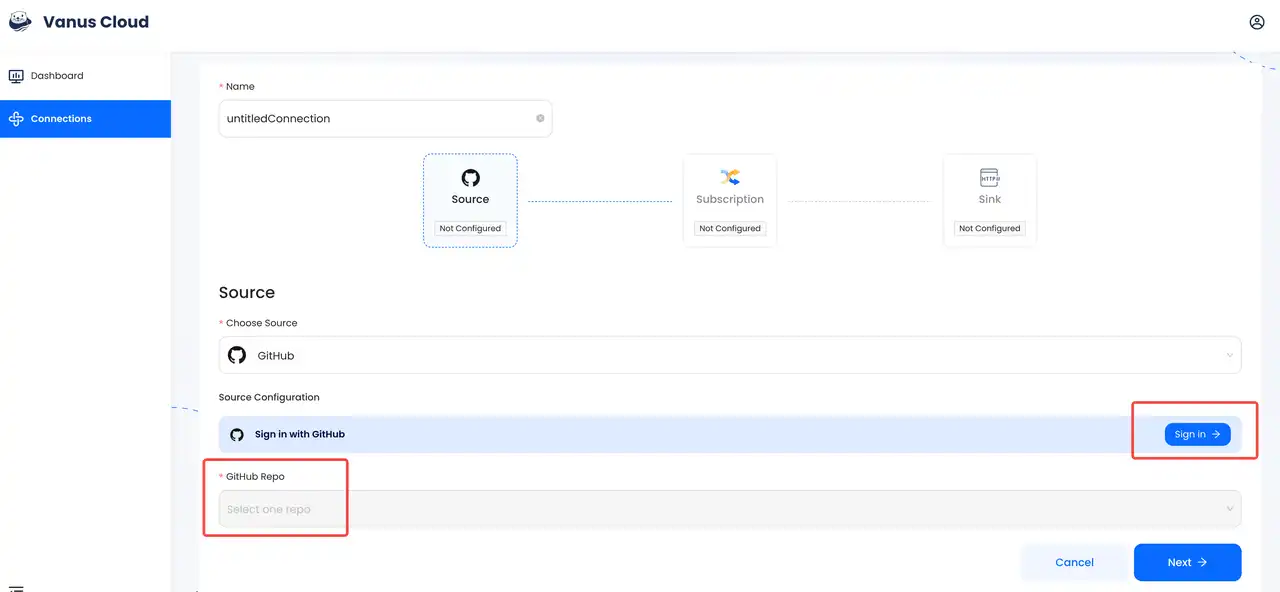The width and height of the screenshot is (1280, 592).
Task: Click the Not Configured badge under Source
Action: [x=470, y=228]
